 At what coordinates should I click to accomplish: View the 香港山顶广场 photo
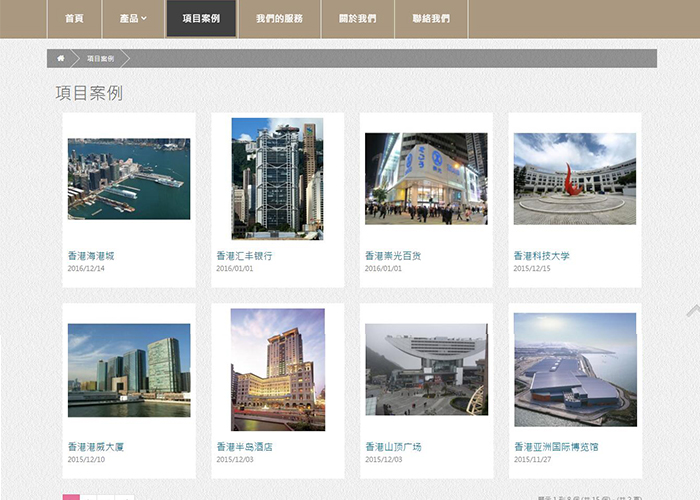pos(426,369)
